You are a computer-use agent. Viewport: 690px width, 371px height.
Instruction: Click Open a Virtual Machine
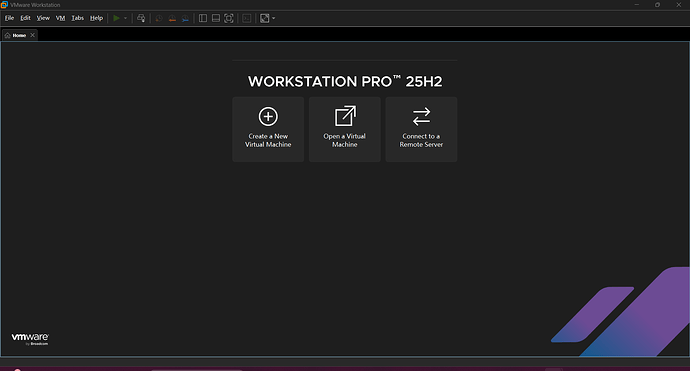(x=345, y=129)
